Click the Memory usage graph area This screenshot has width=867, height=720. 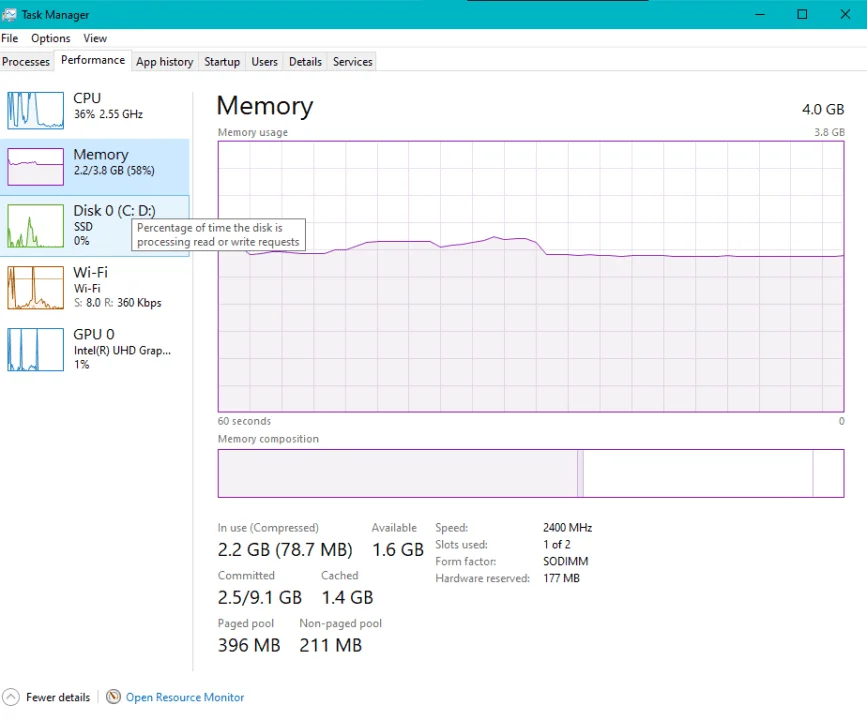tap(531, 276)
